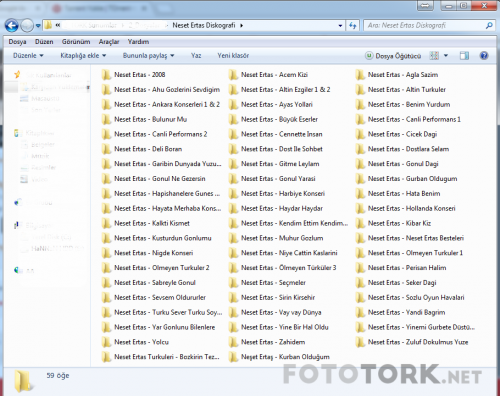Select folder icon of Ahu Gozlerini Sevdigim
Screen dimensions: 500x396
coord(106,90)
